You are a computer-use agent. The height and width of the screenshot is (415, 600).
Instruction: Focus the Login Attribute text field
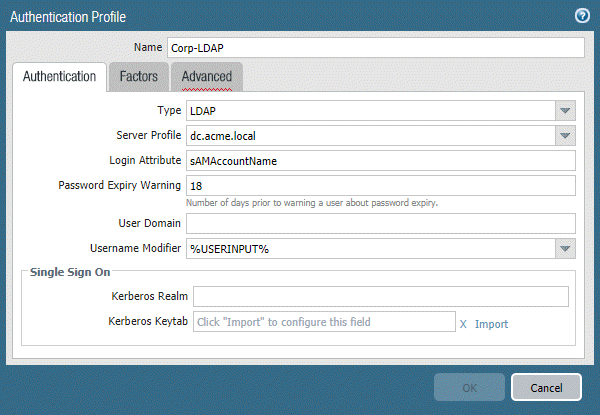click(380, 160)
